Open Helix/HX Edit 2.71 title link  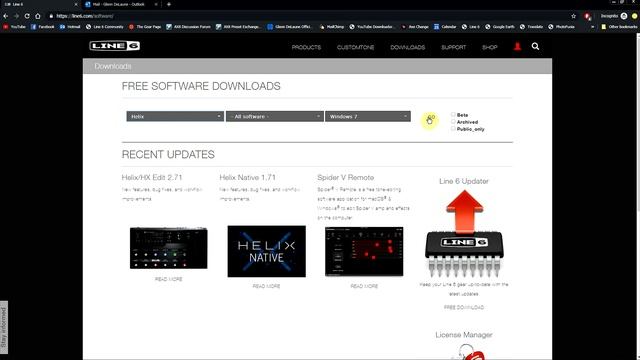[152, 178]
